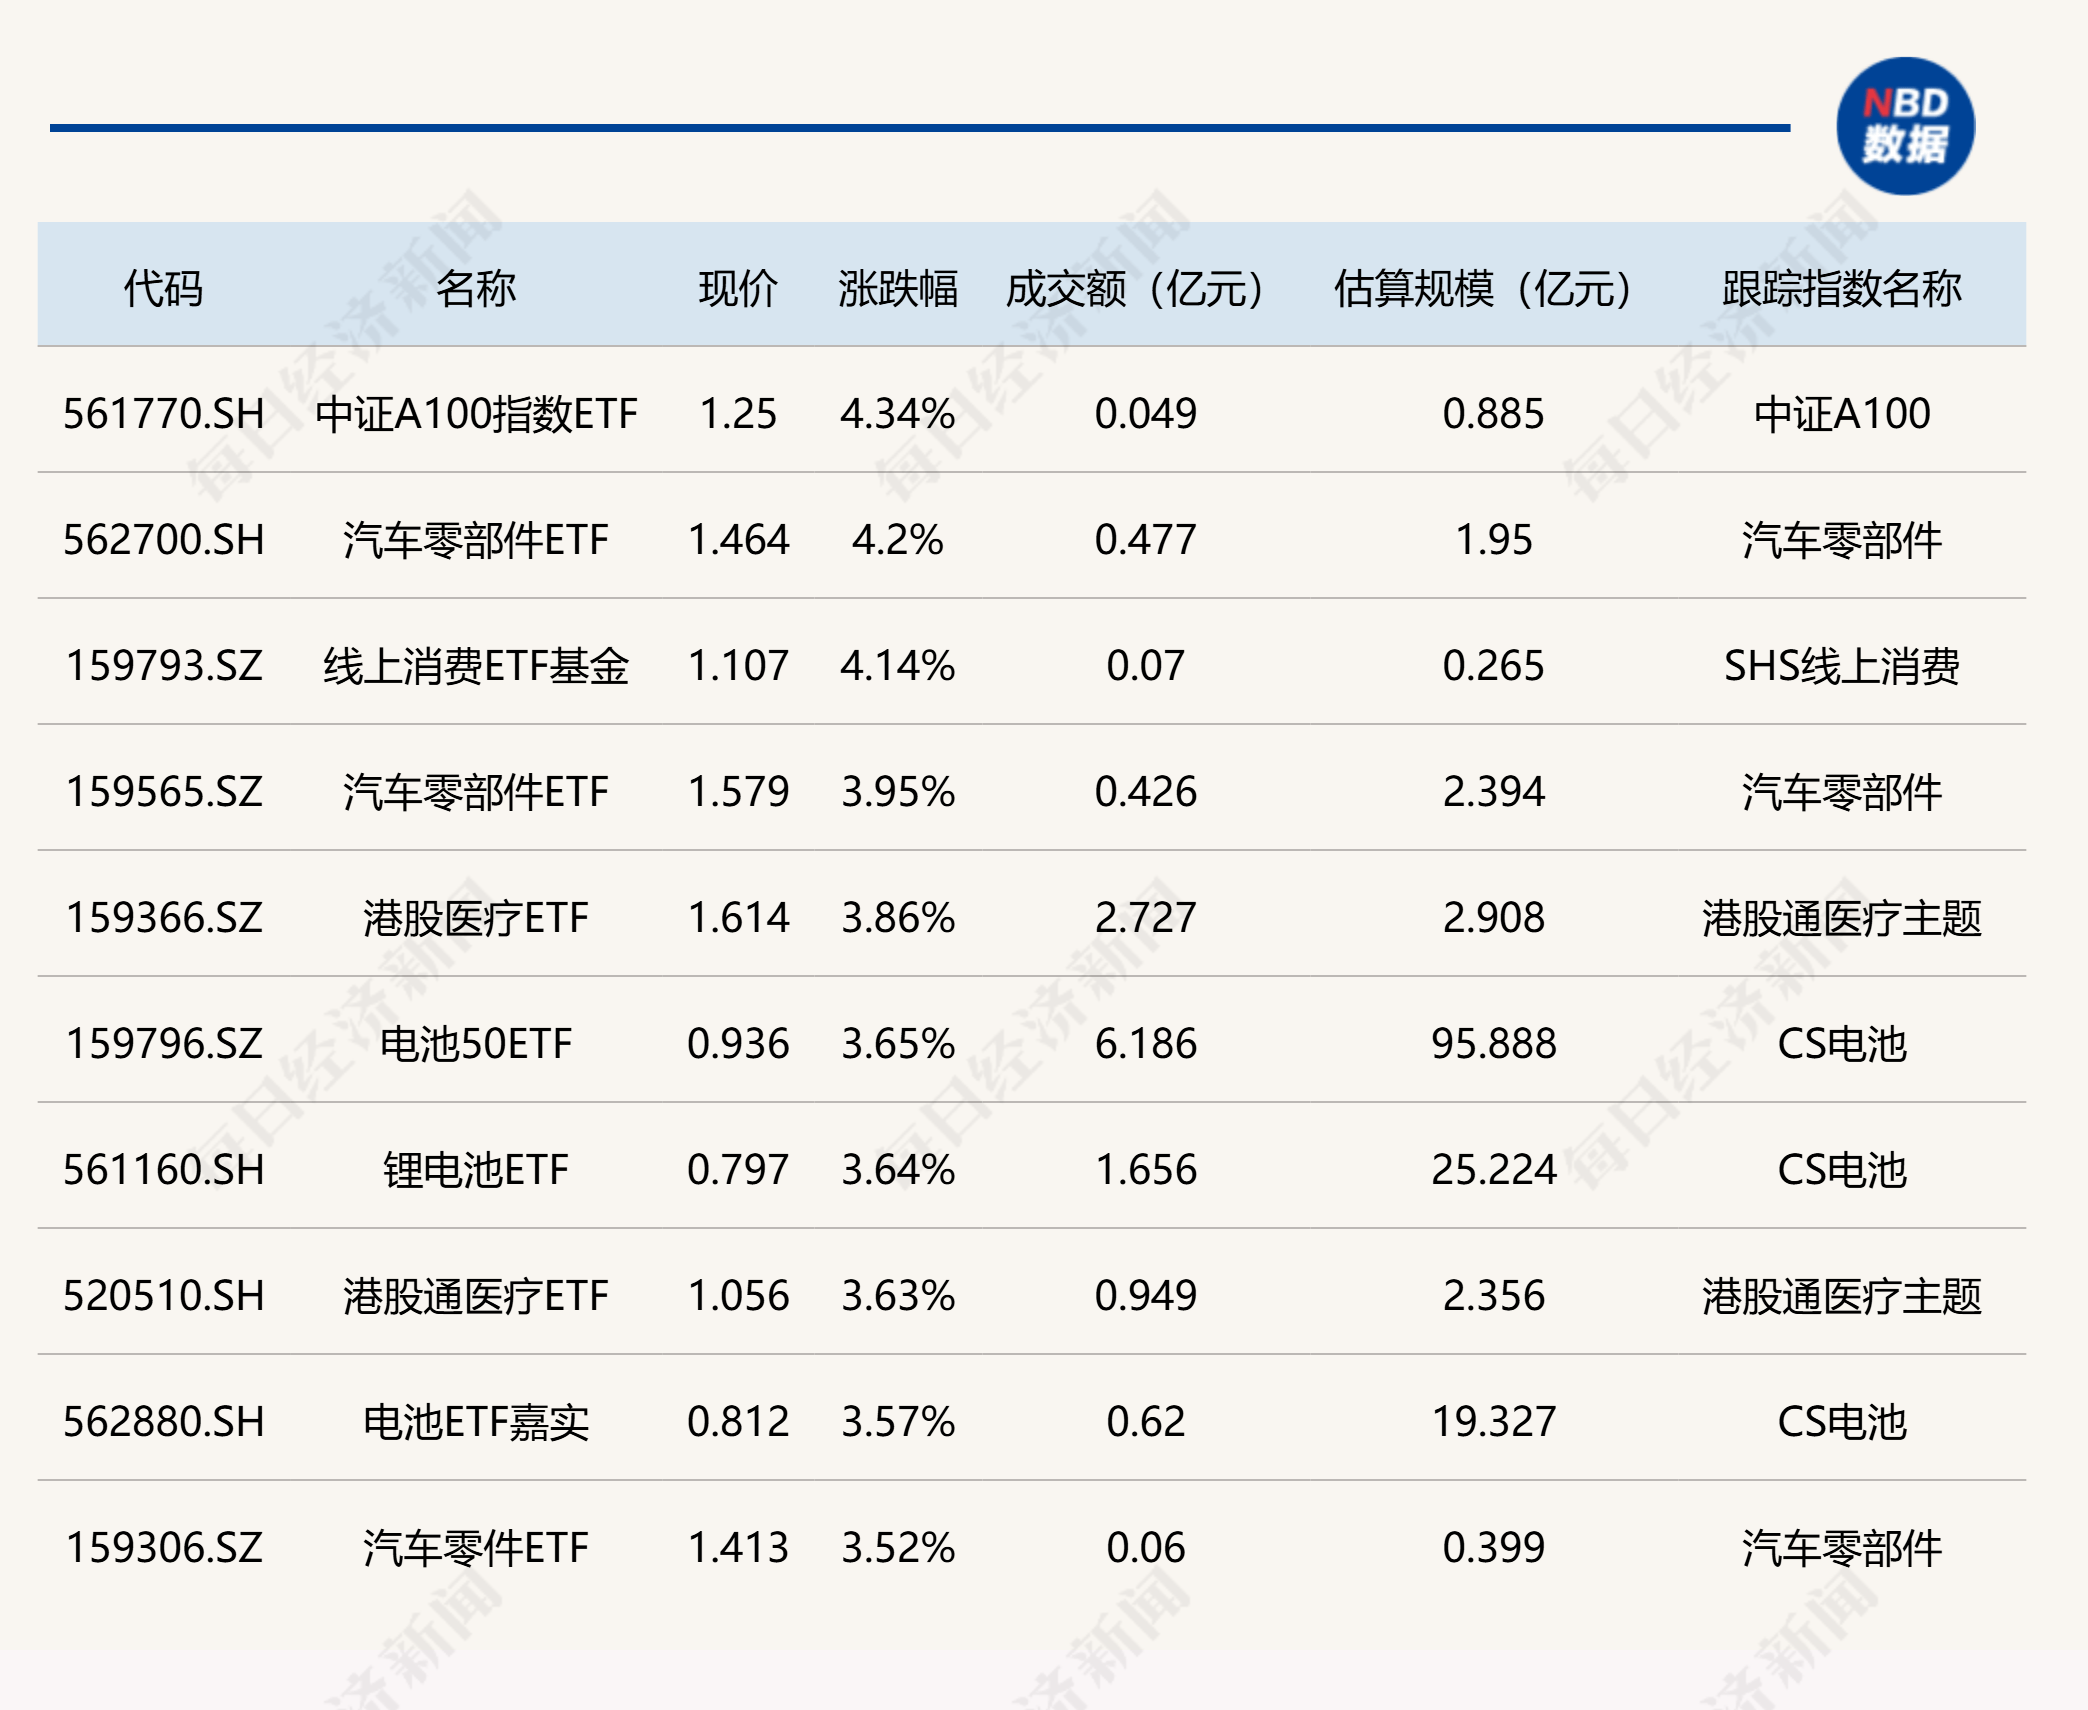Click SHS线上消费 index name cell
This screenshot has height=1710, width=2088.
coord(1841,666)
